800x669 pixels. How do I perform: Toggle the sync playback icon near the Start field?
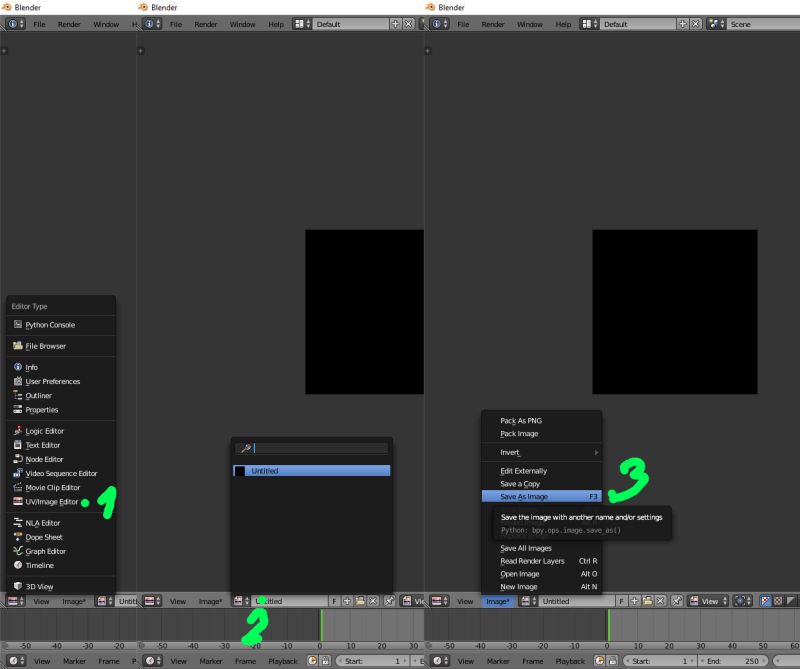[x=598, y=661]
